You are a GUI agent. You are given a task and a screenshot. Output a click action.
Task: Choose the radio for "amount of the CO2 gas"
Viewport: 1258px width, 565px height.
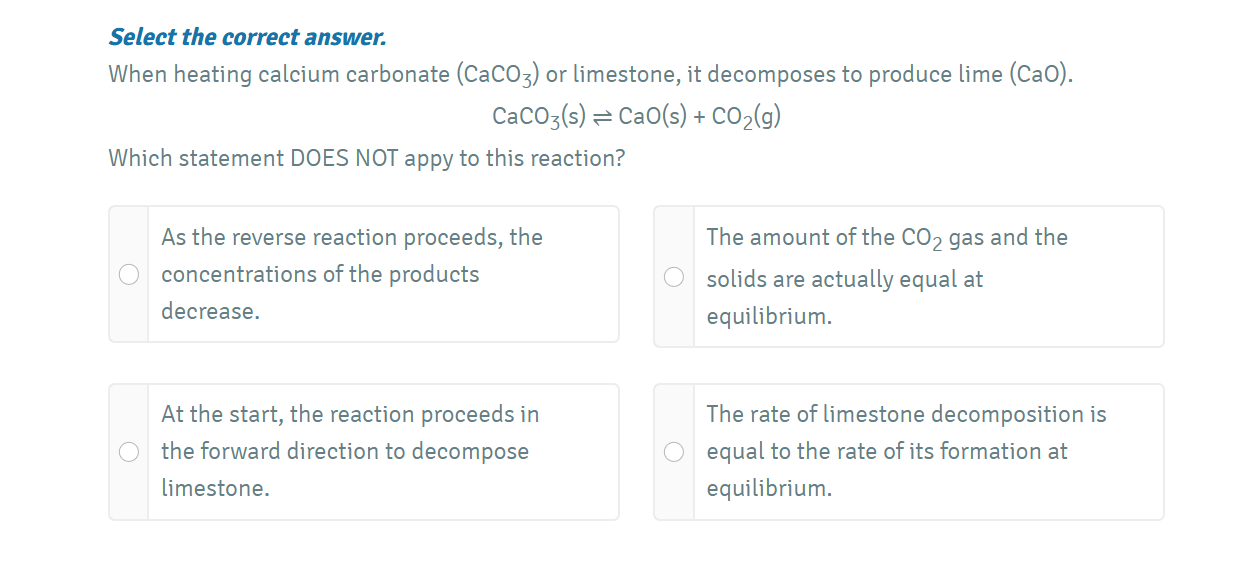point(674,276)
